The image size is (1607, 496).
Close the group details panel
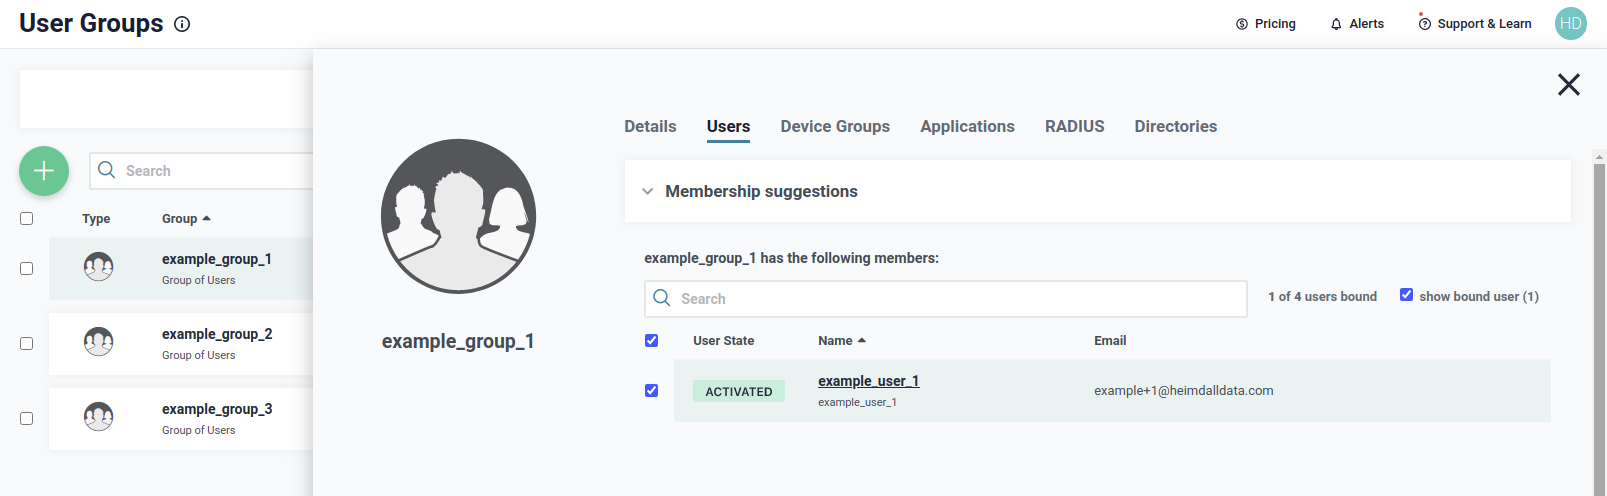coord(1568,85)
